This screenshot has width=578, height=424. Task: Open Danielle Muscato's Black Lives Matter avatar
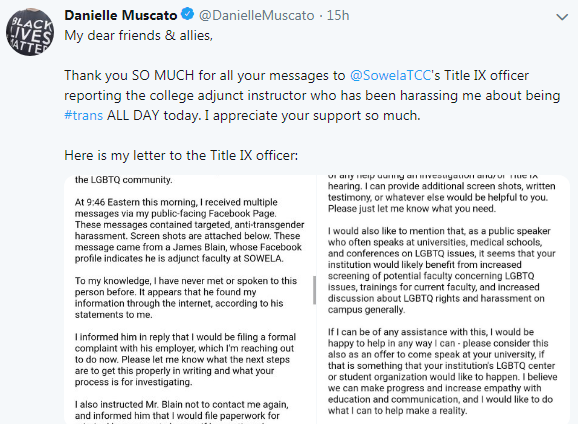pyautogui.click(x=30, y=32)
